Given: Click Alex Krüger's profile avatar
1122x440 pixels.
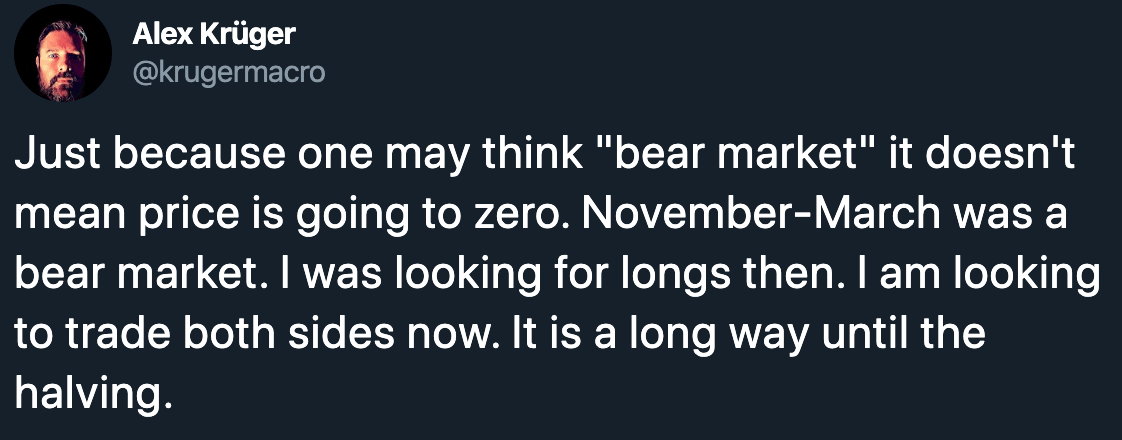Looking at the screenshot, I should [x=63, y=54].
